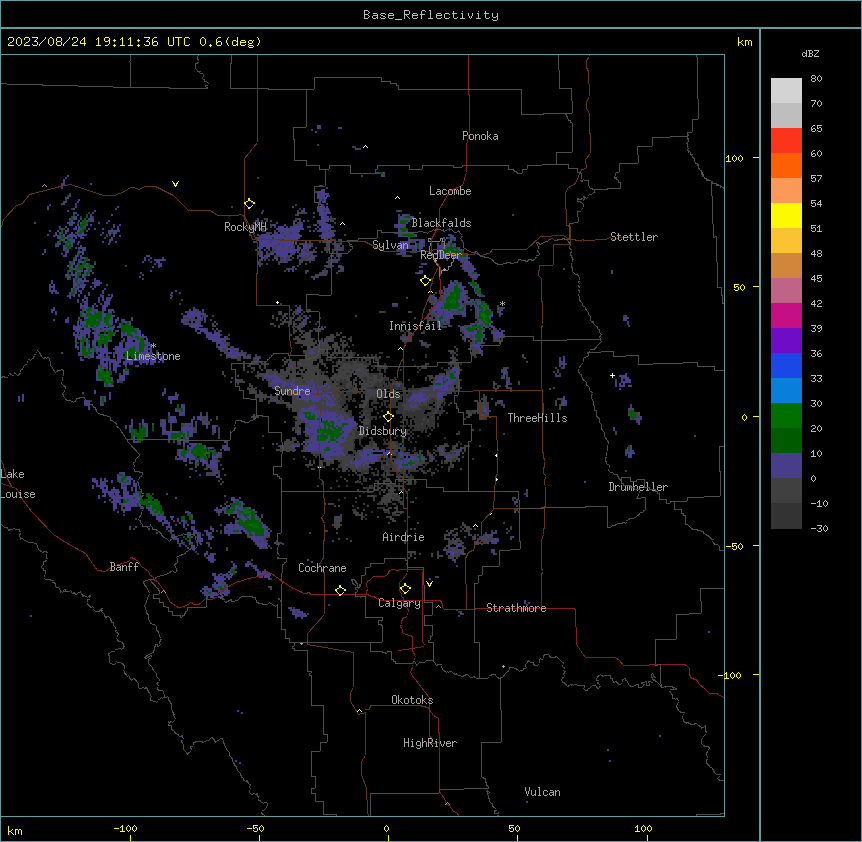Choose the light blue 30–33 dBZ swatch
Viewport: 862px width, 842px height.
click(786, 391)
